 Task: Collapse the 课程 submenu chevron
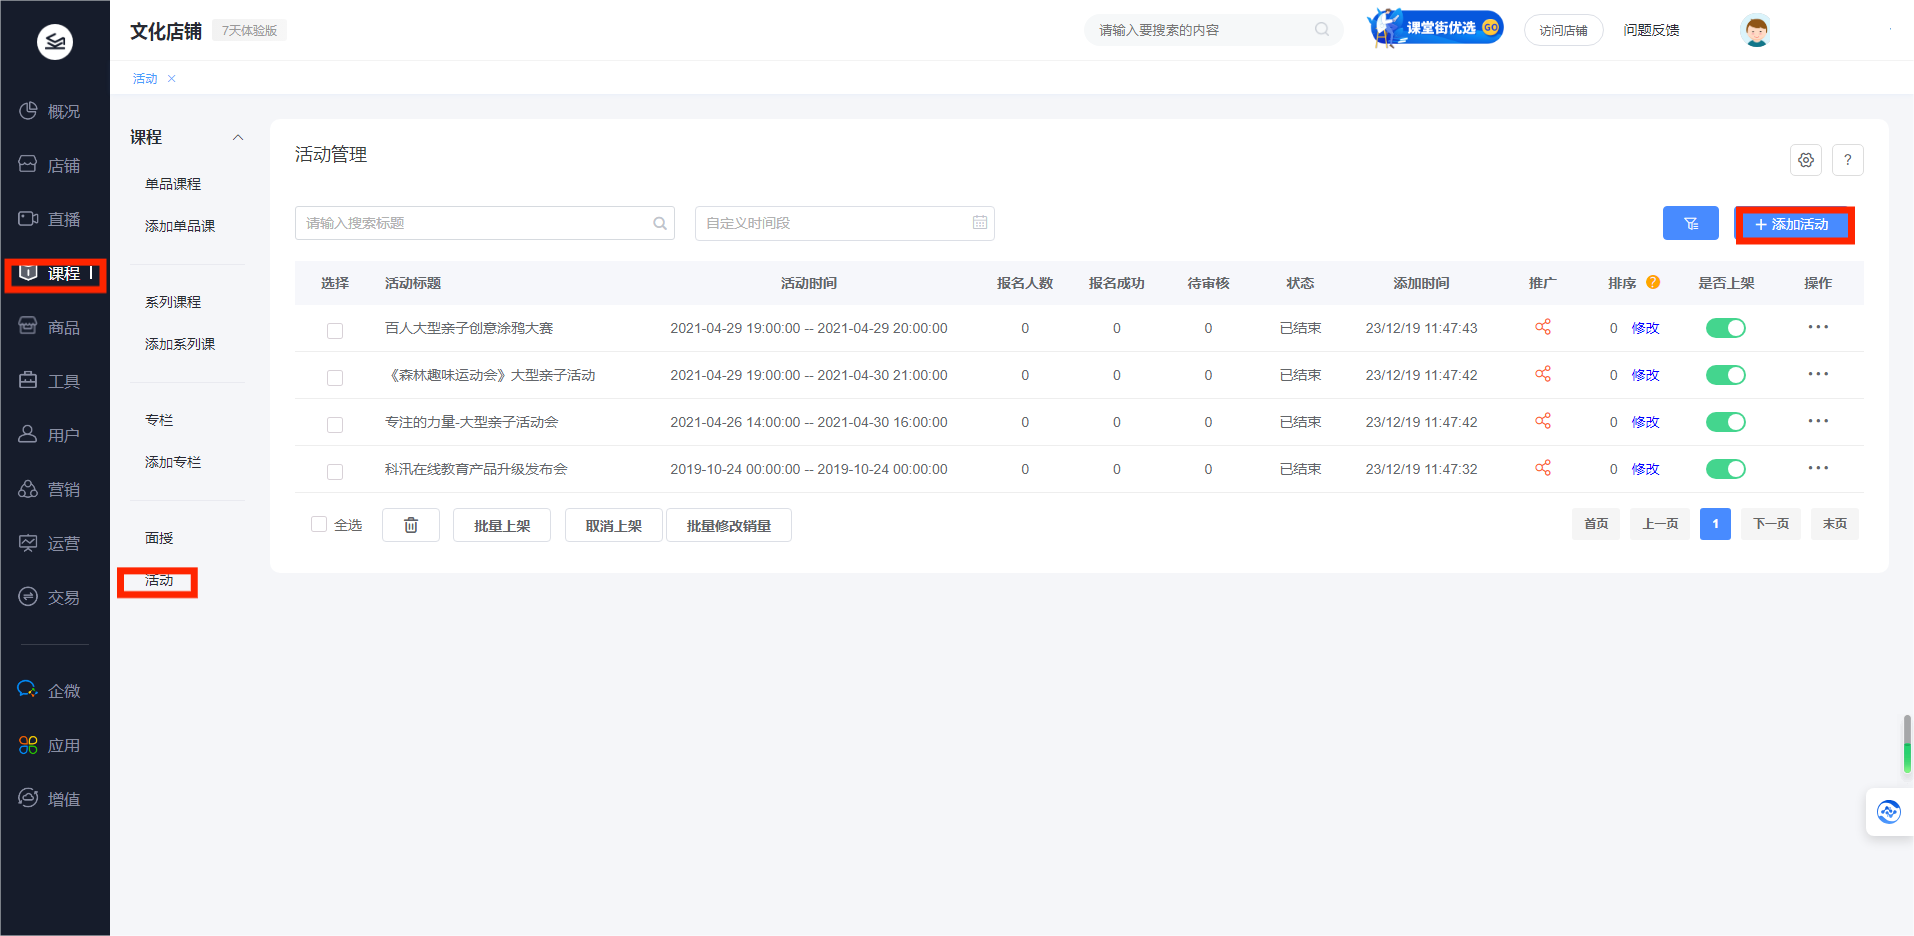click(238, 137)
